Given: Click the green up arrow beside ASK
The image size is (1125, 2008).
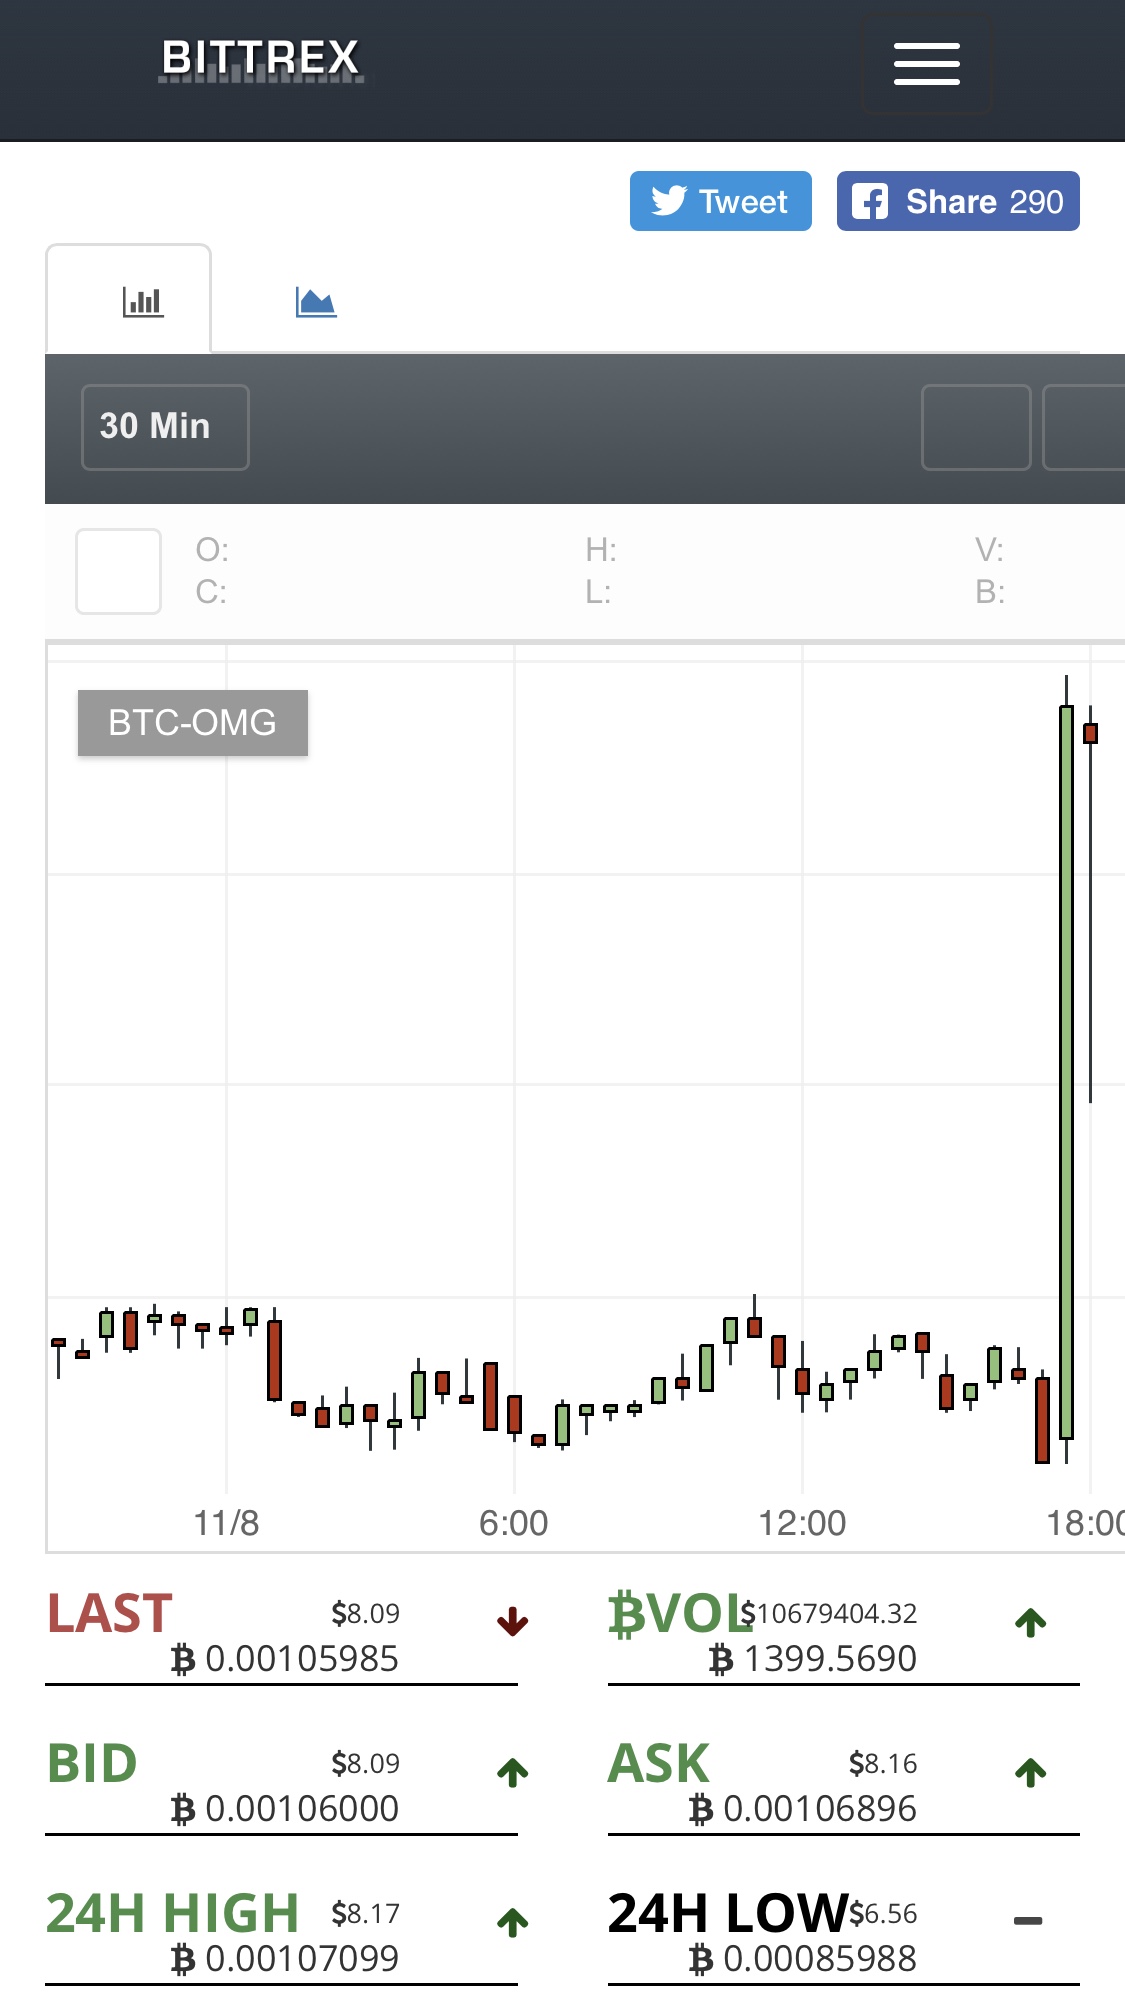Looking at the screenshot, I should pyautogui.click(x=1031, y=1772).
